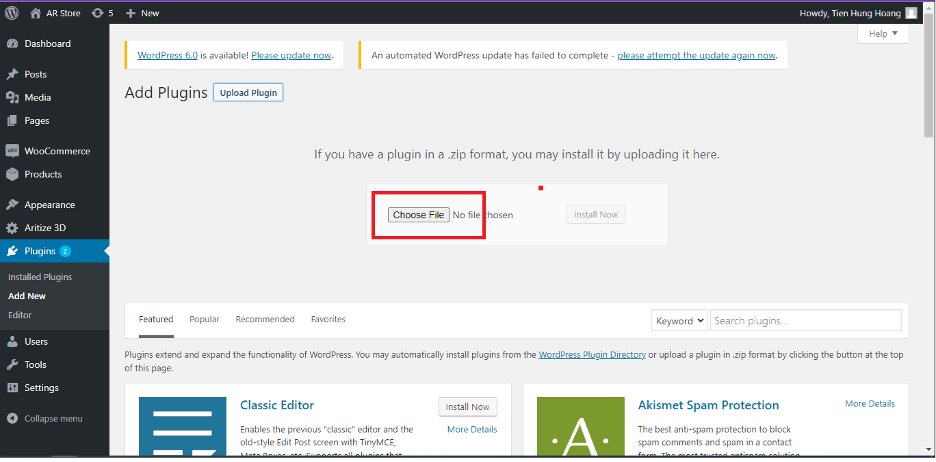
Task: Click the Users icon in sidebar
Action: click(12, 341)
